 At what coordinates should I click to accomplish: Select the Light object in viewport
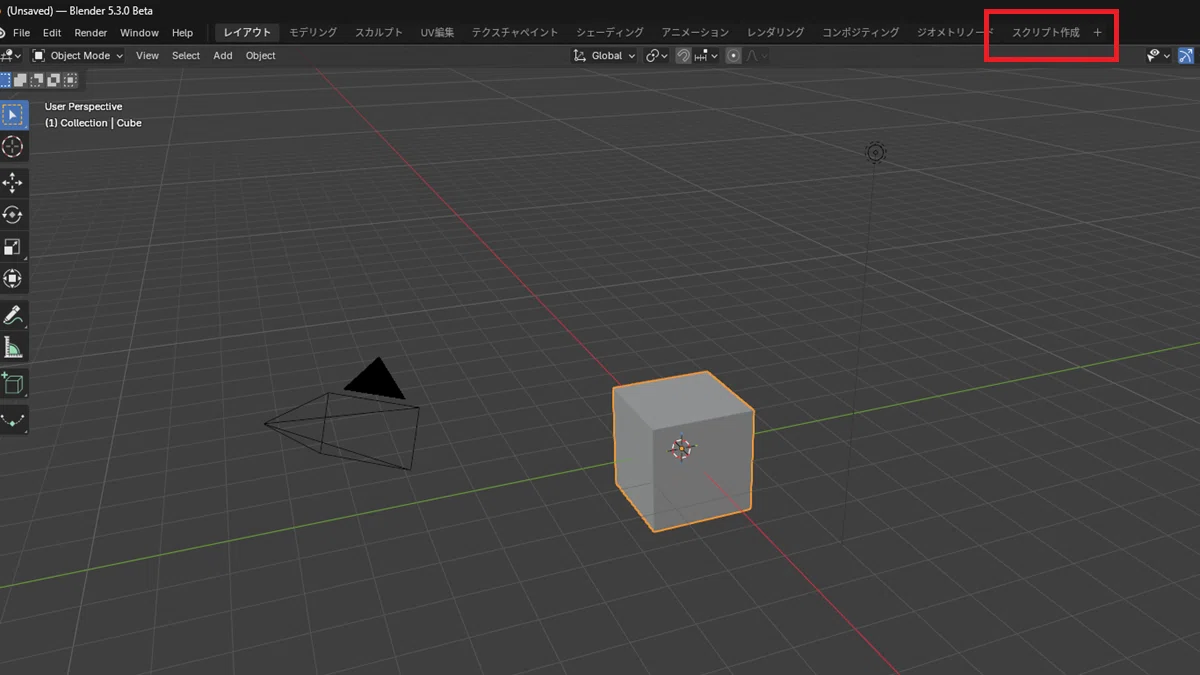pos(876,152)
